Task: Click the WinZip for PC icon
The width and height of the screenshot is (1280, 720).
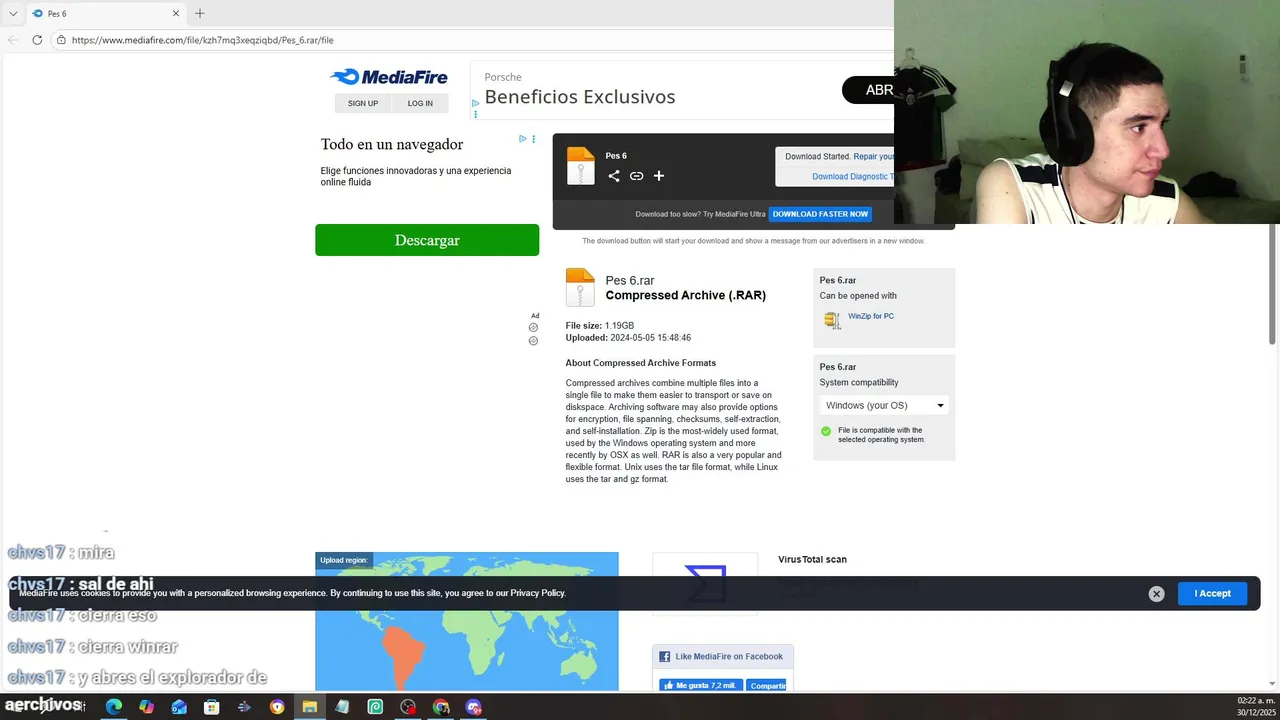Action: 832,320
